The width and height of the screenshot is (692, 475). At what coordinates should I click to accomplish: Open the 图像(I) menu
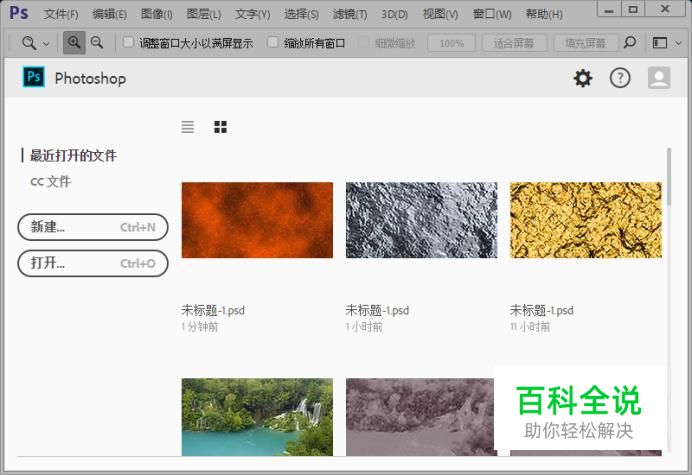tap(156, 14)
